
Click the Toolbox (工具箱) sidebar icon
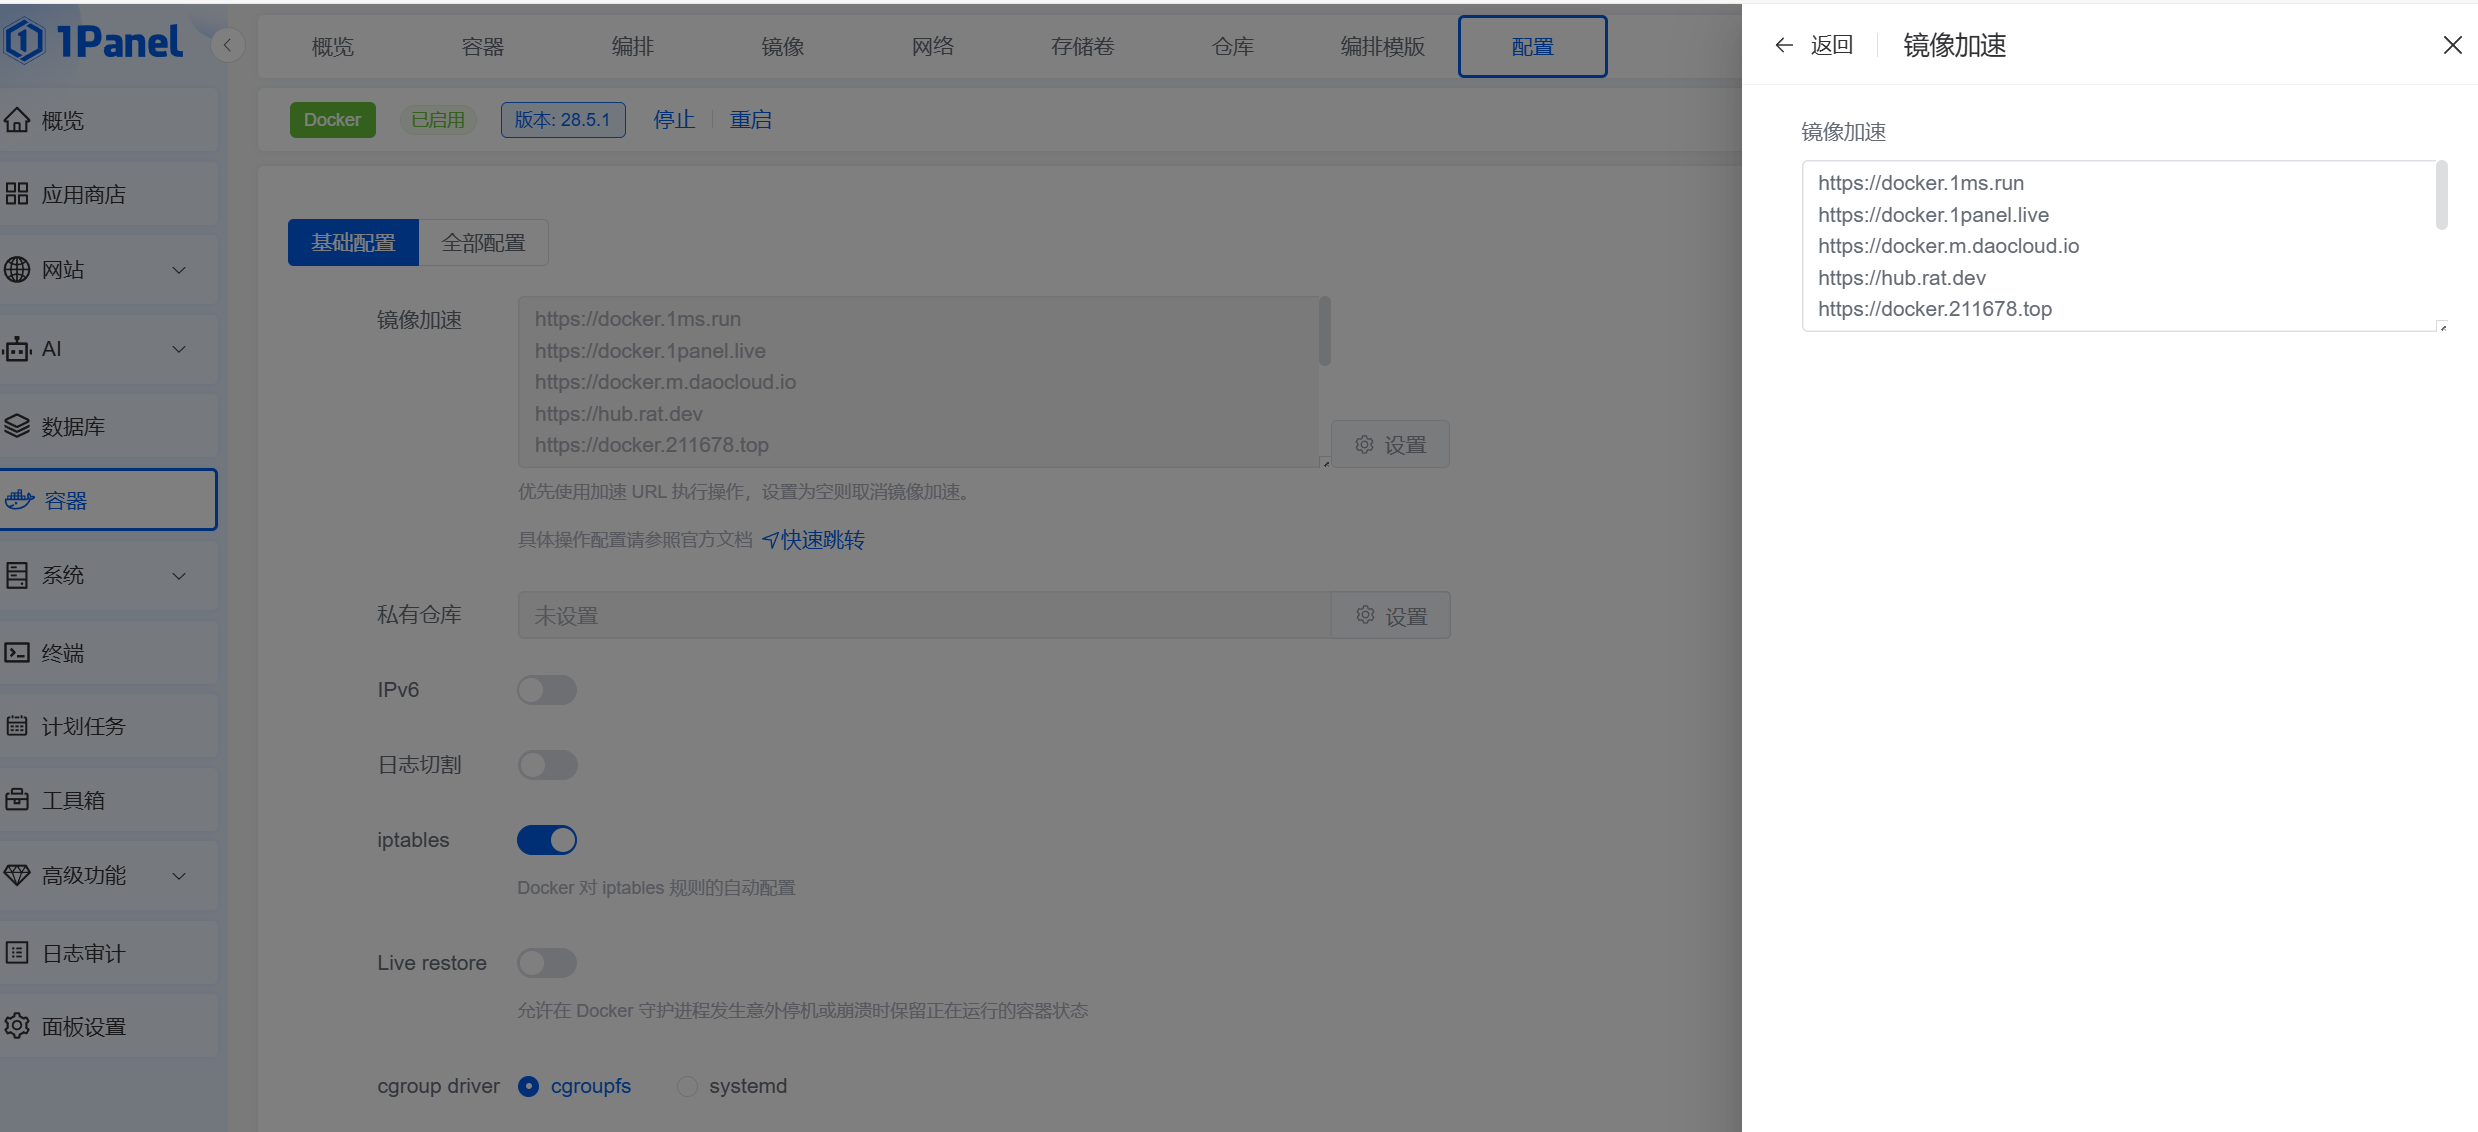pyautogui.click(x=17, y=800)
